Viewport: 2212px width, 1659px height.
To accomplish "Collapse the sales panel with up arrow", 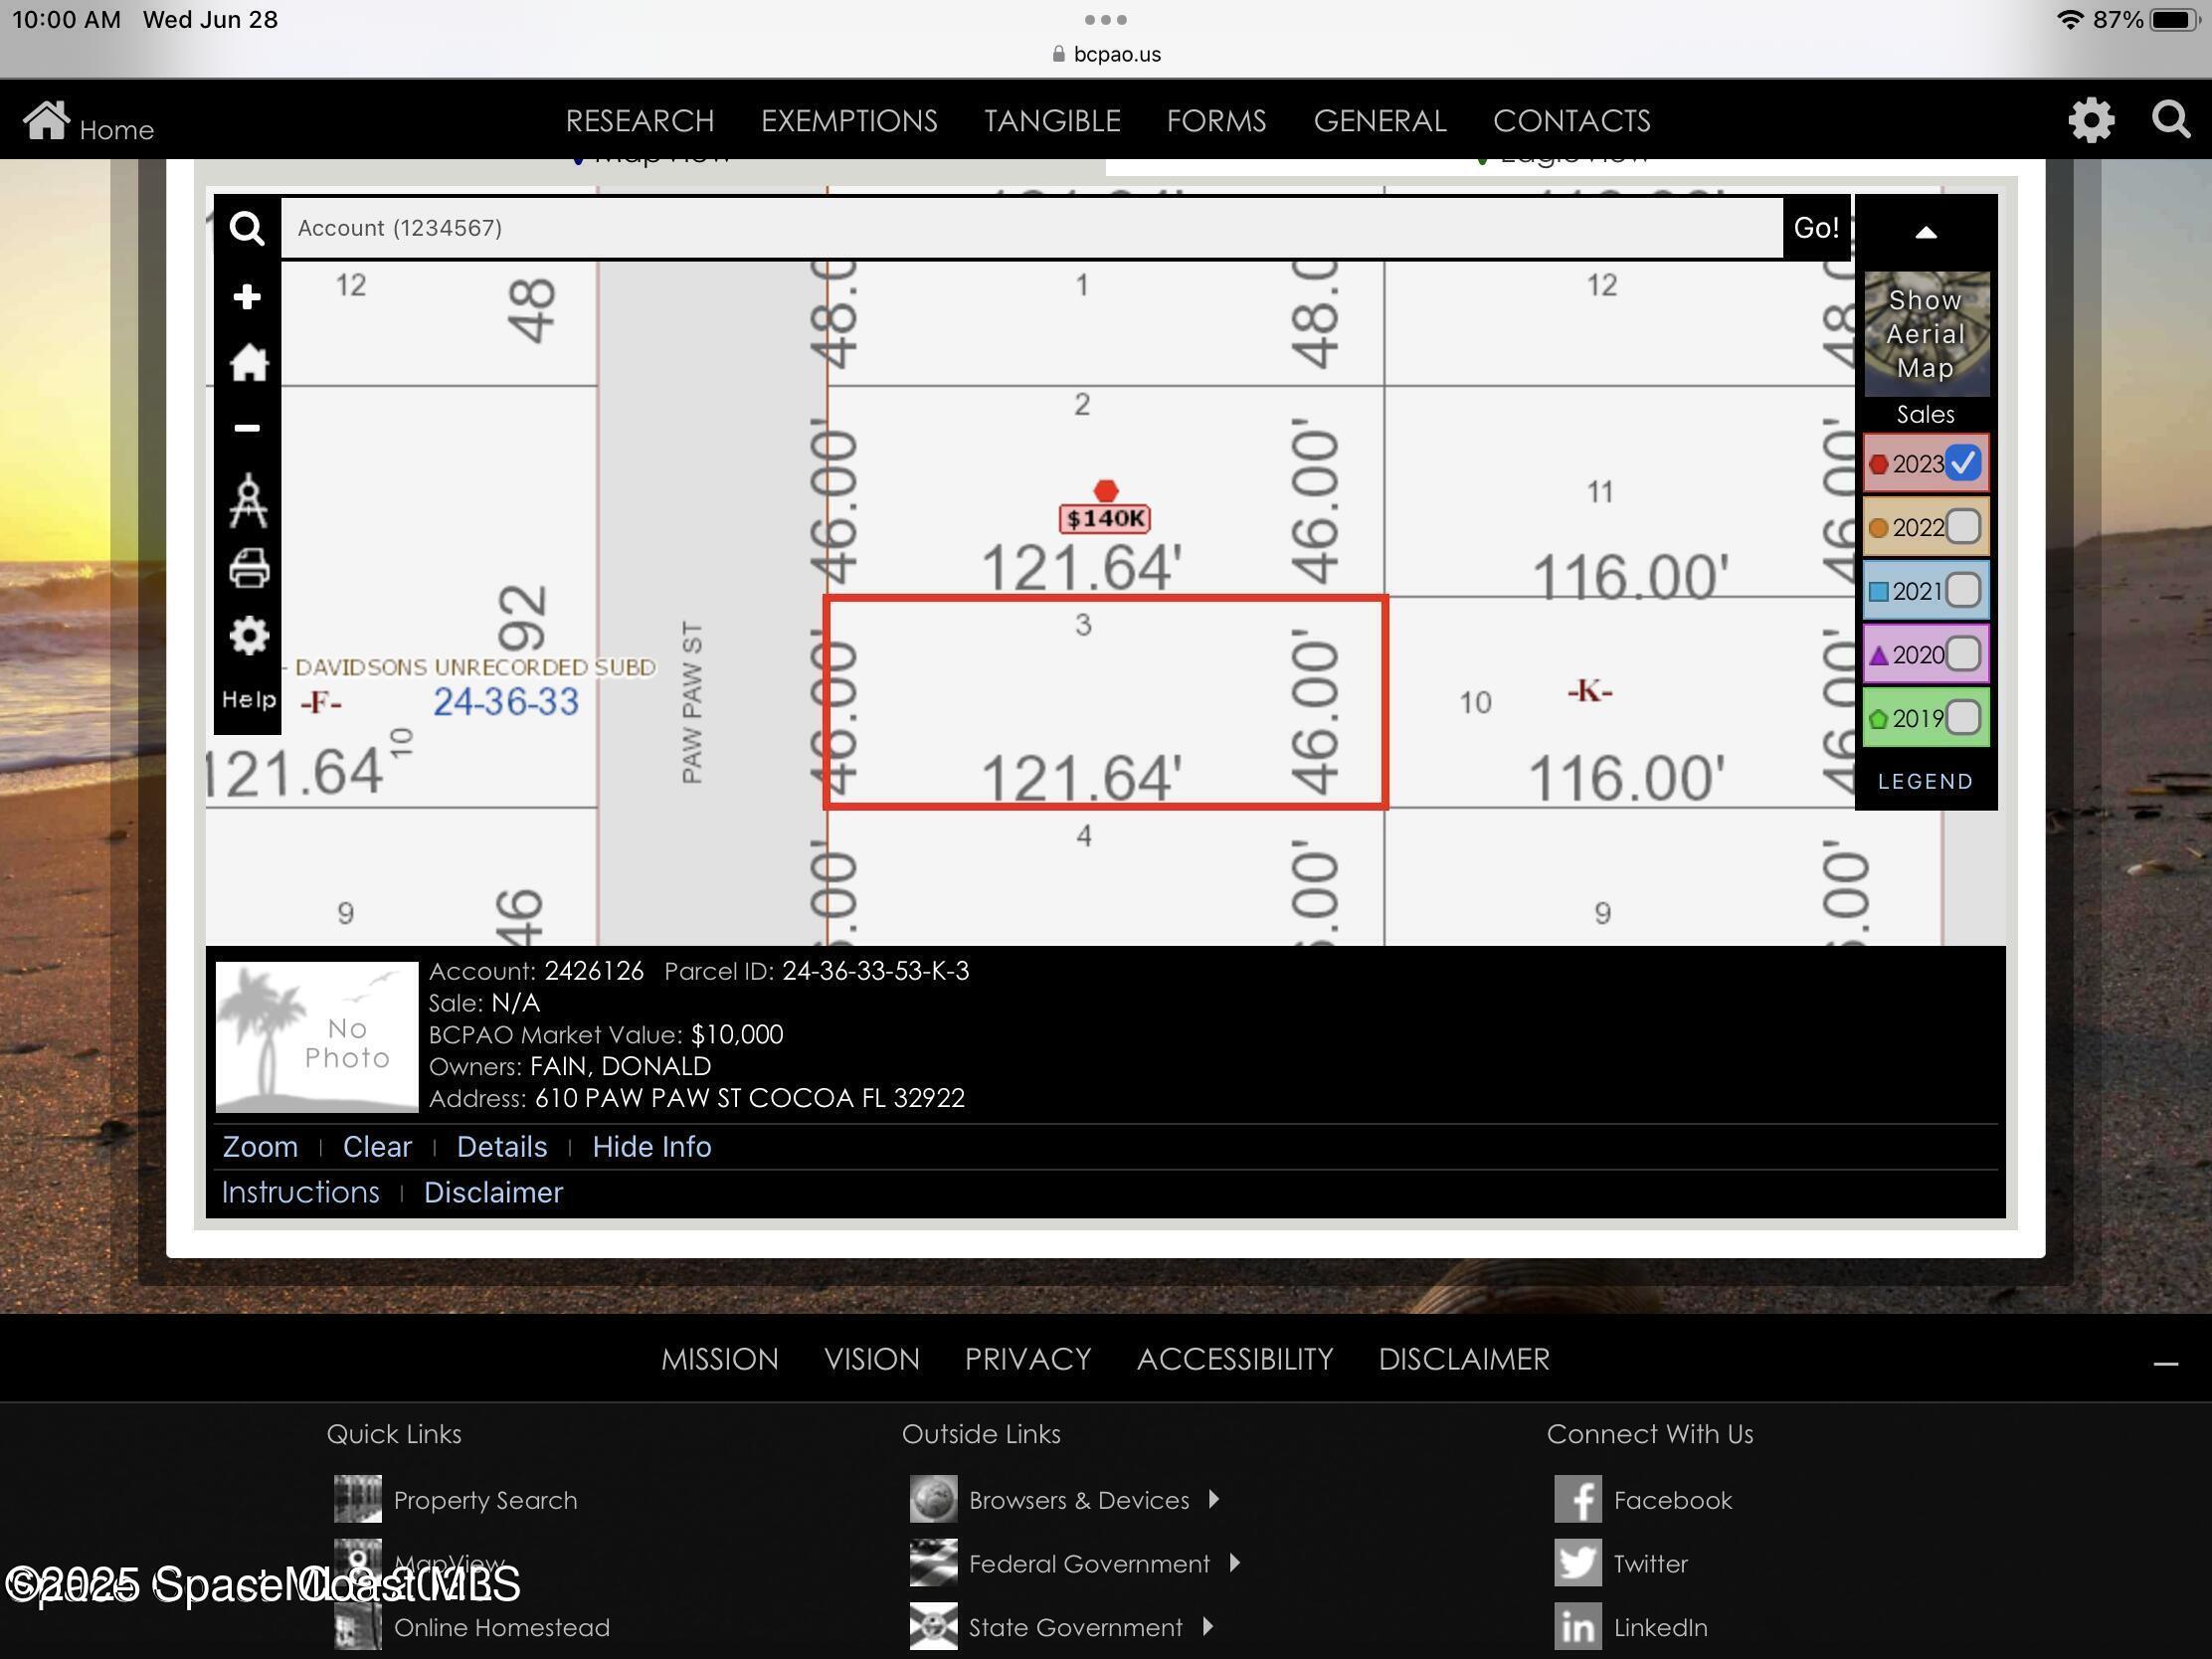I will 1925,233.
